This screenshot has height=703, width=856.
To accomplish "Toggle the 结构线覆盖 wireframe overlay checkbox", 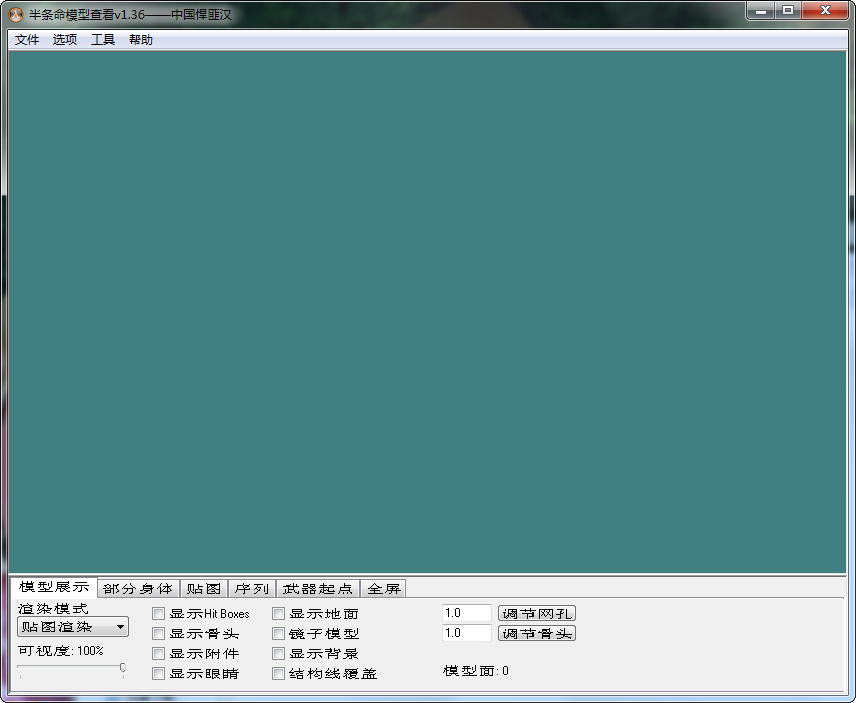I will [278, 673].
